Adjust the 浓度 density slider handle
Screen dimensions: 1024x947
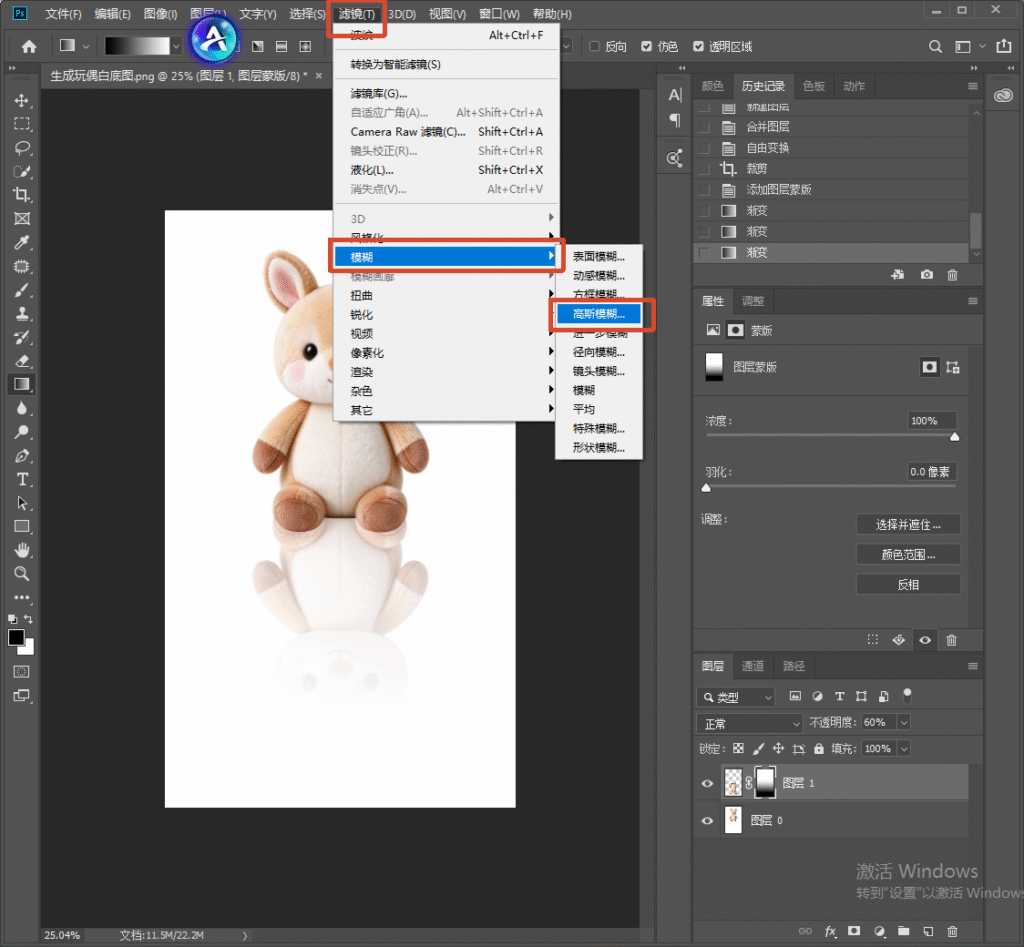click(954, 437)
